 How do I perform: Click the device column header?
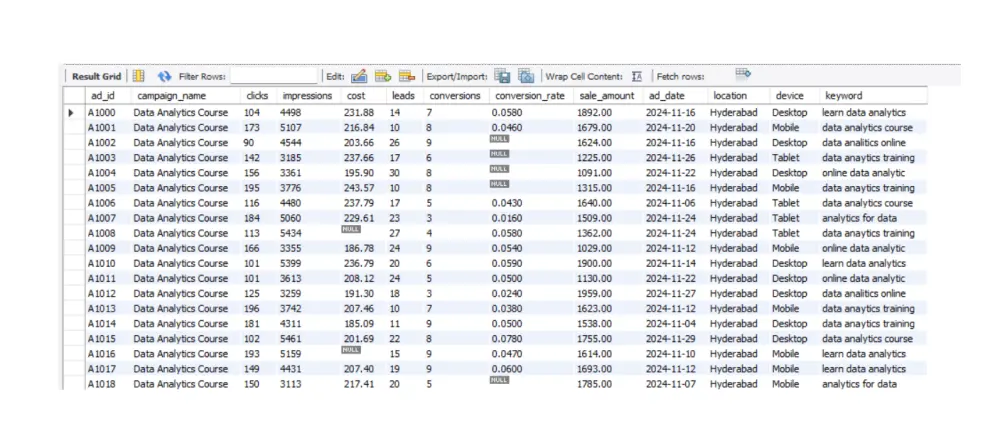pos(790,96)
